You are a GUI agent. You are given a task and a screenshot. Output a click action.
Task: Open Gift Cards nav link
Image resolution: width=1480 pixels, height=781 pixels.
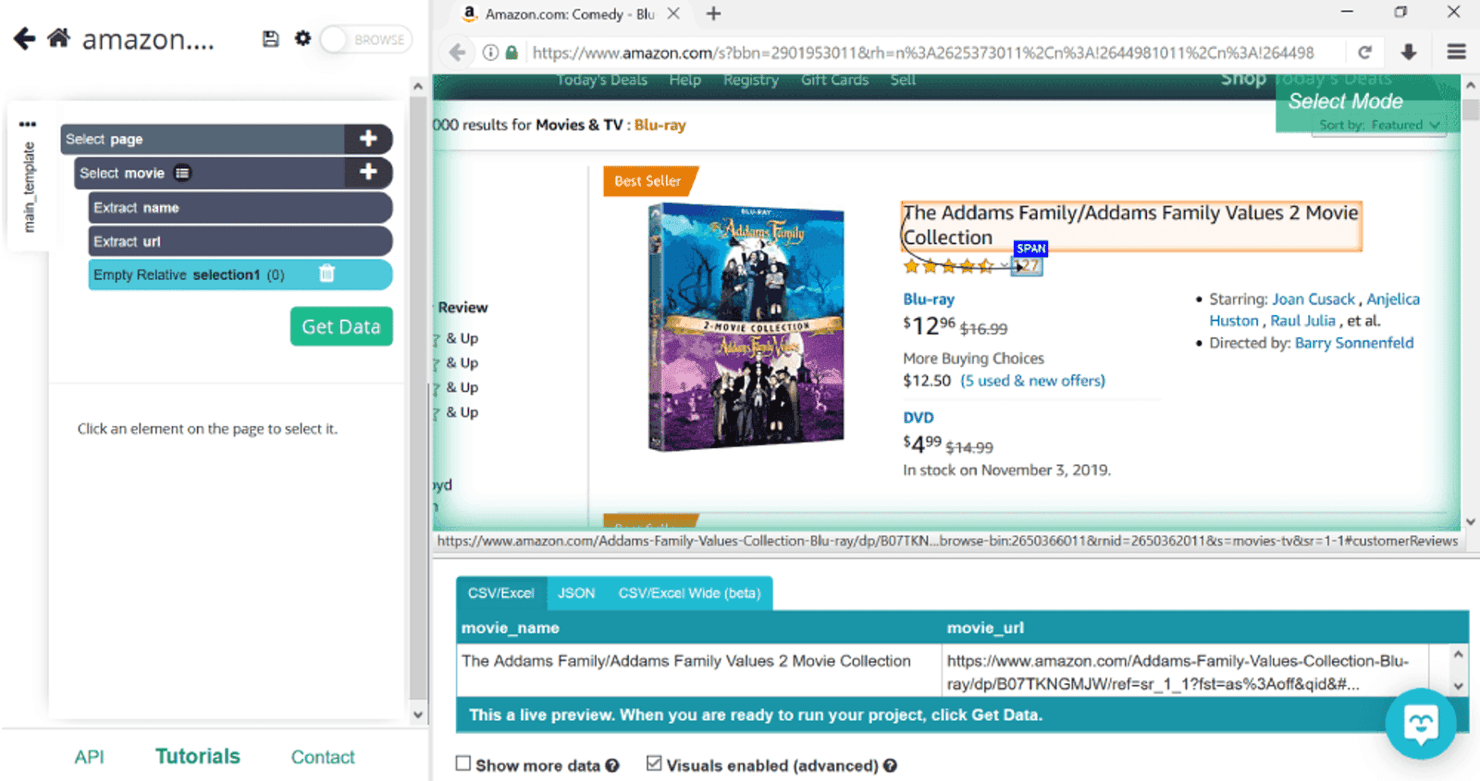click(x=835, y=80)
